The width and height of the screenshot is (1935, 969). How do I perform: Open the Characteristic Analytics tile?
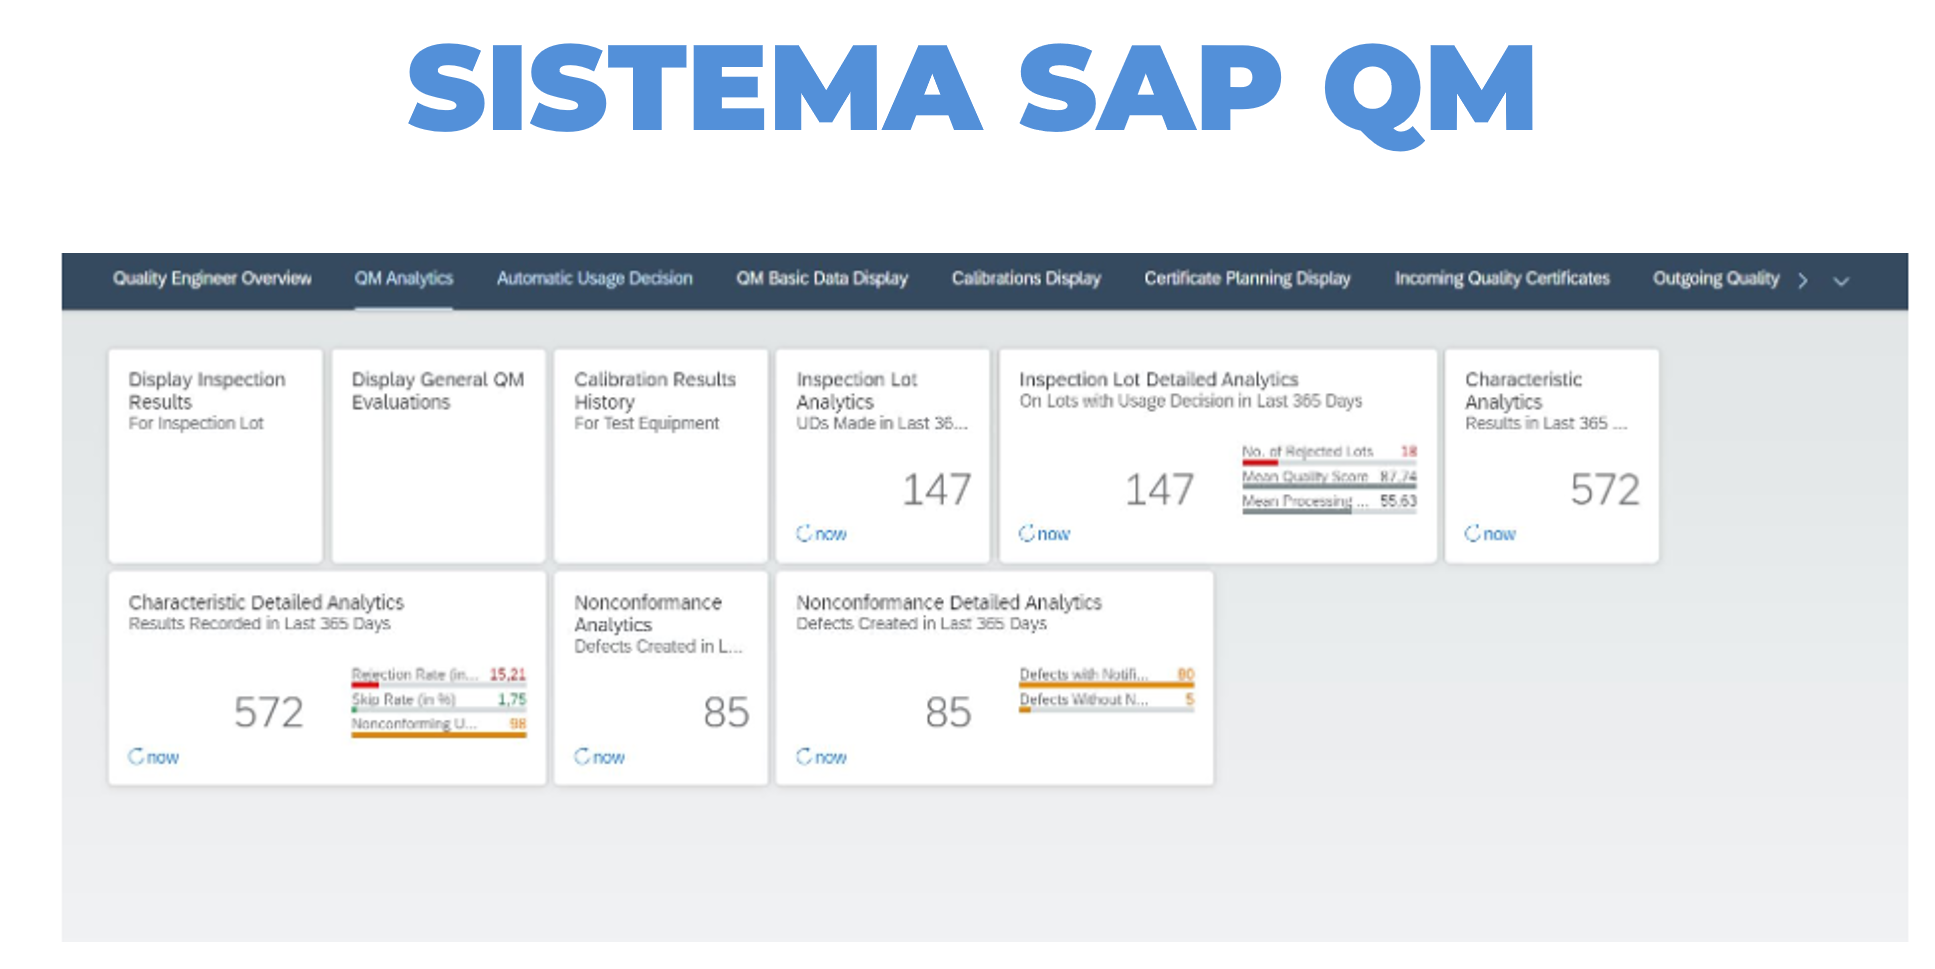(1552, 455)
